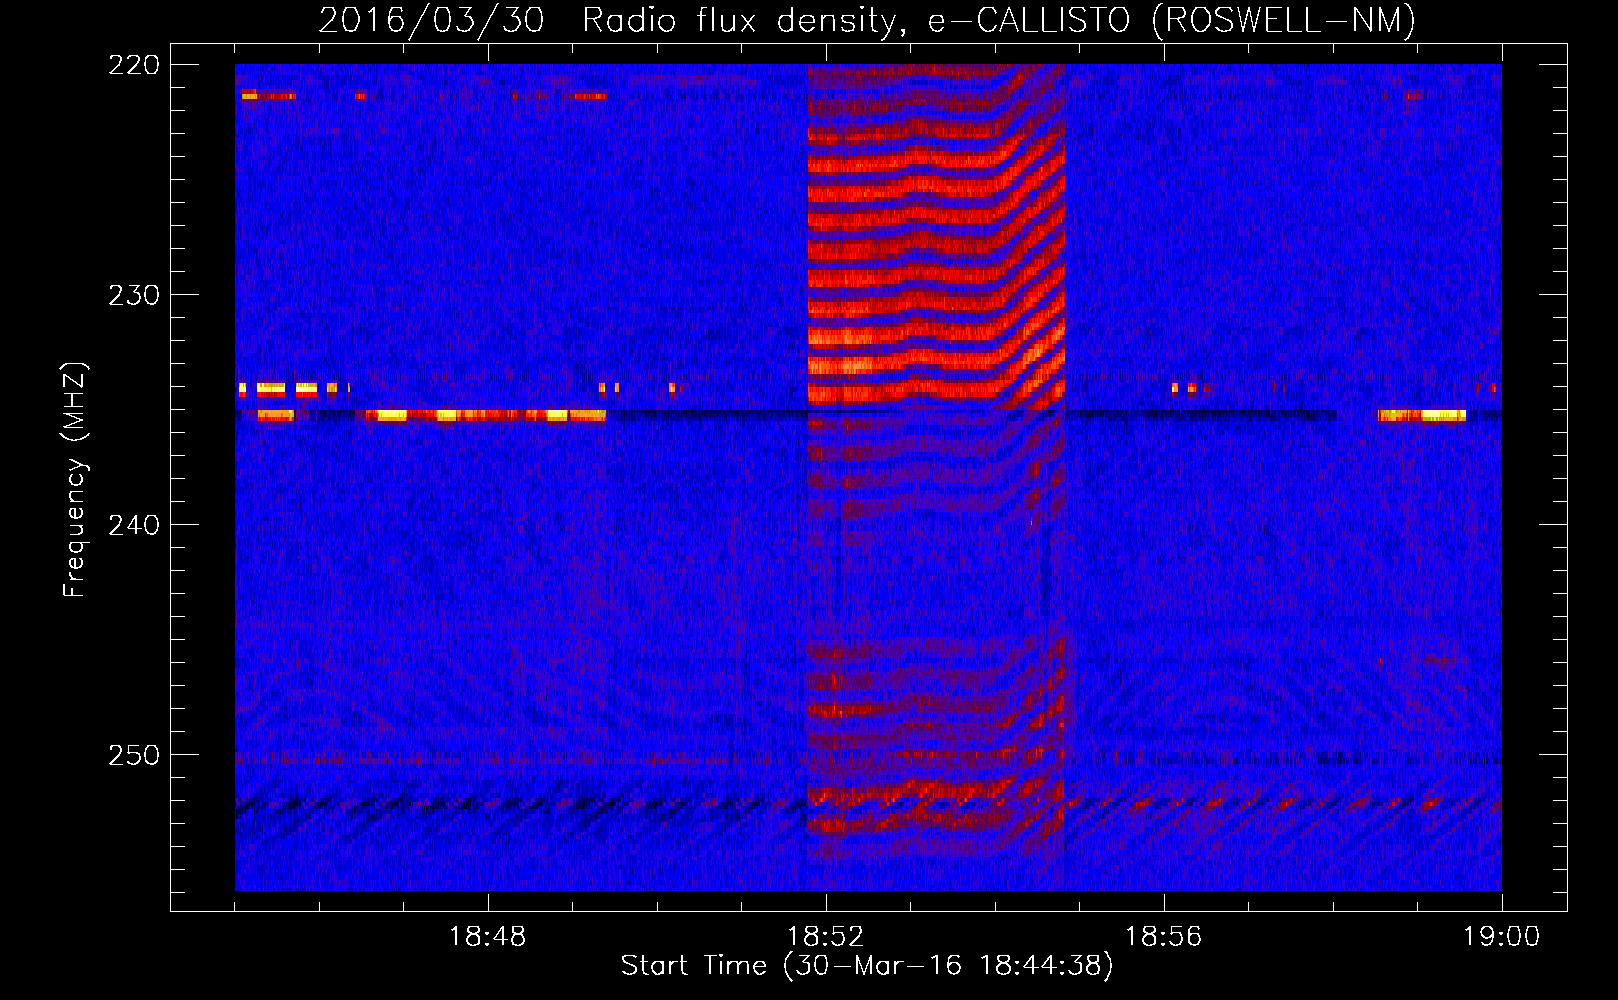
Task: Click the 19:00 time tick label
Action: [x=1502, y=937]
